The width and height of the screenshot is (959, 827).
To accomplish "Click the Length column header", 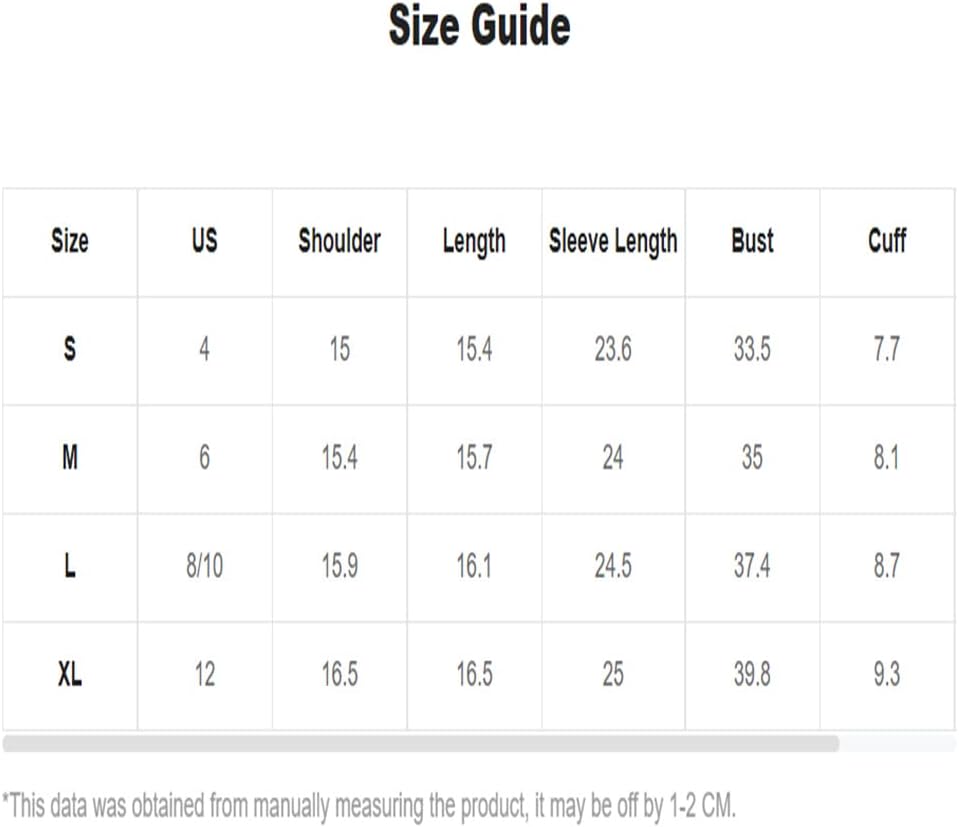I will (474, 242).
